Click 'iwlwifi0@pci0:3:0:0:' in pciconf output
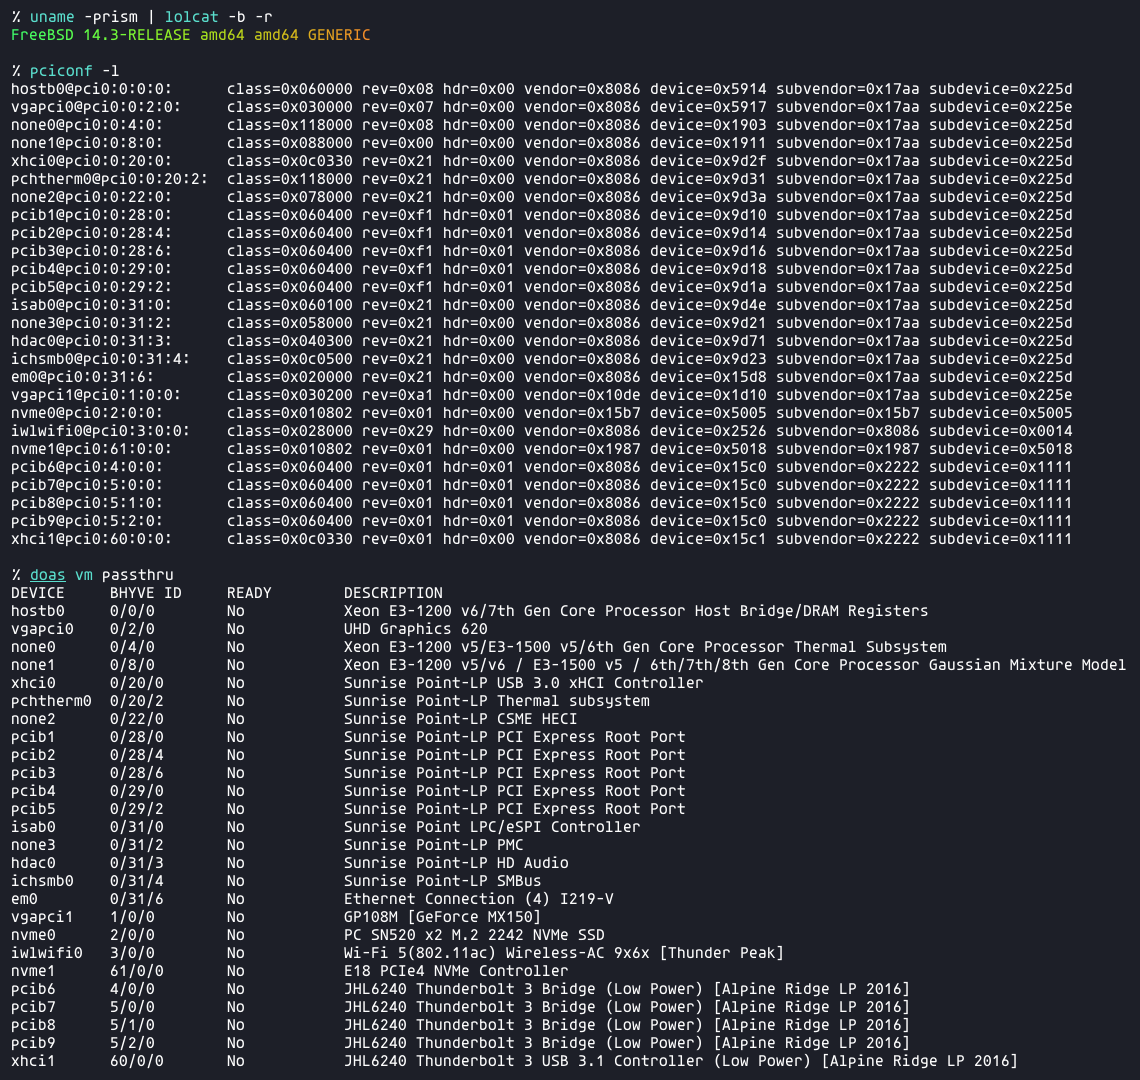Viewport: 1140px width, 1080px height. (x=101, y=431)
